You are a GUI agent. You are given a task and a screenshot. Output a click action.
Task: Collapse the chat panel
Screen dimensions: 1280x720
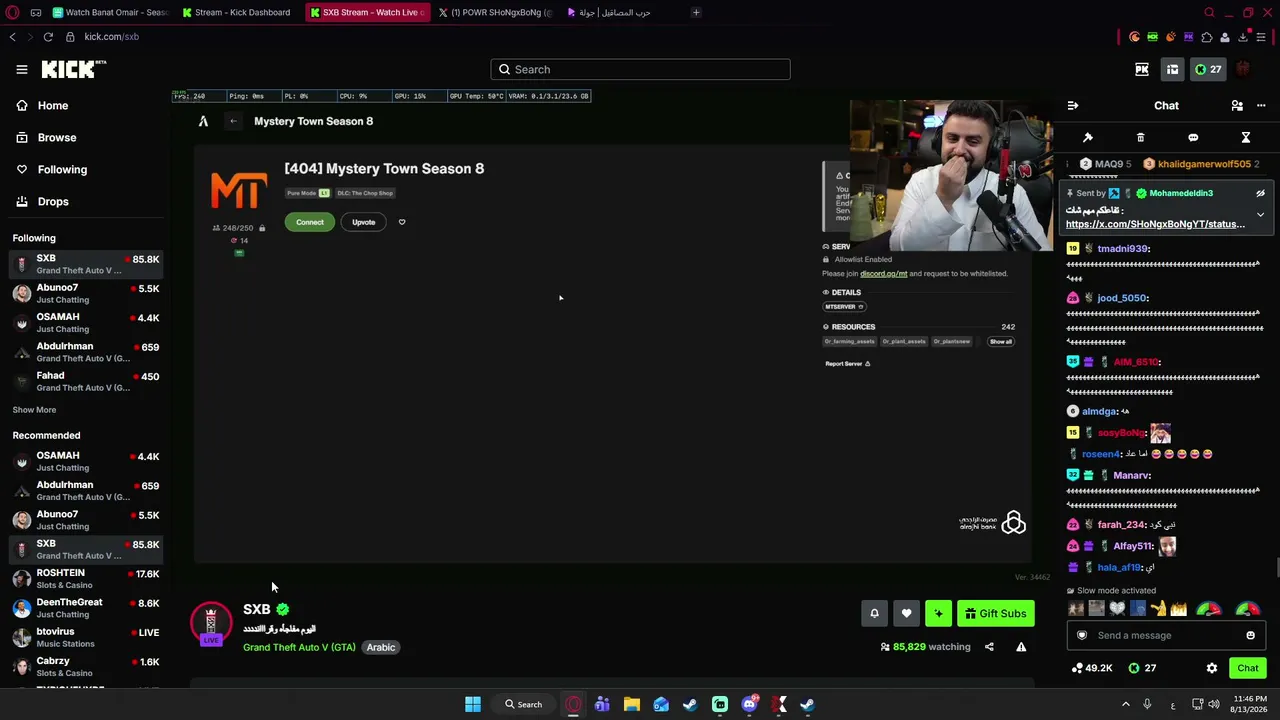pos(1073,105)
